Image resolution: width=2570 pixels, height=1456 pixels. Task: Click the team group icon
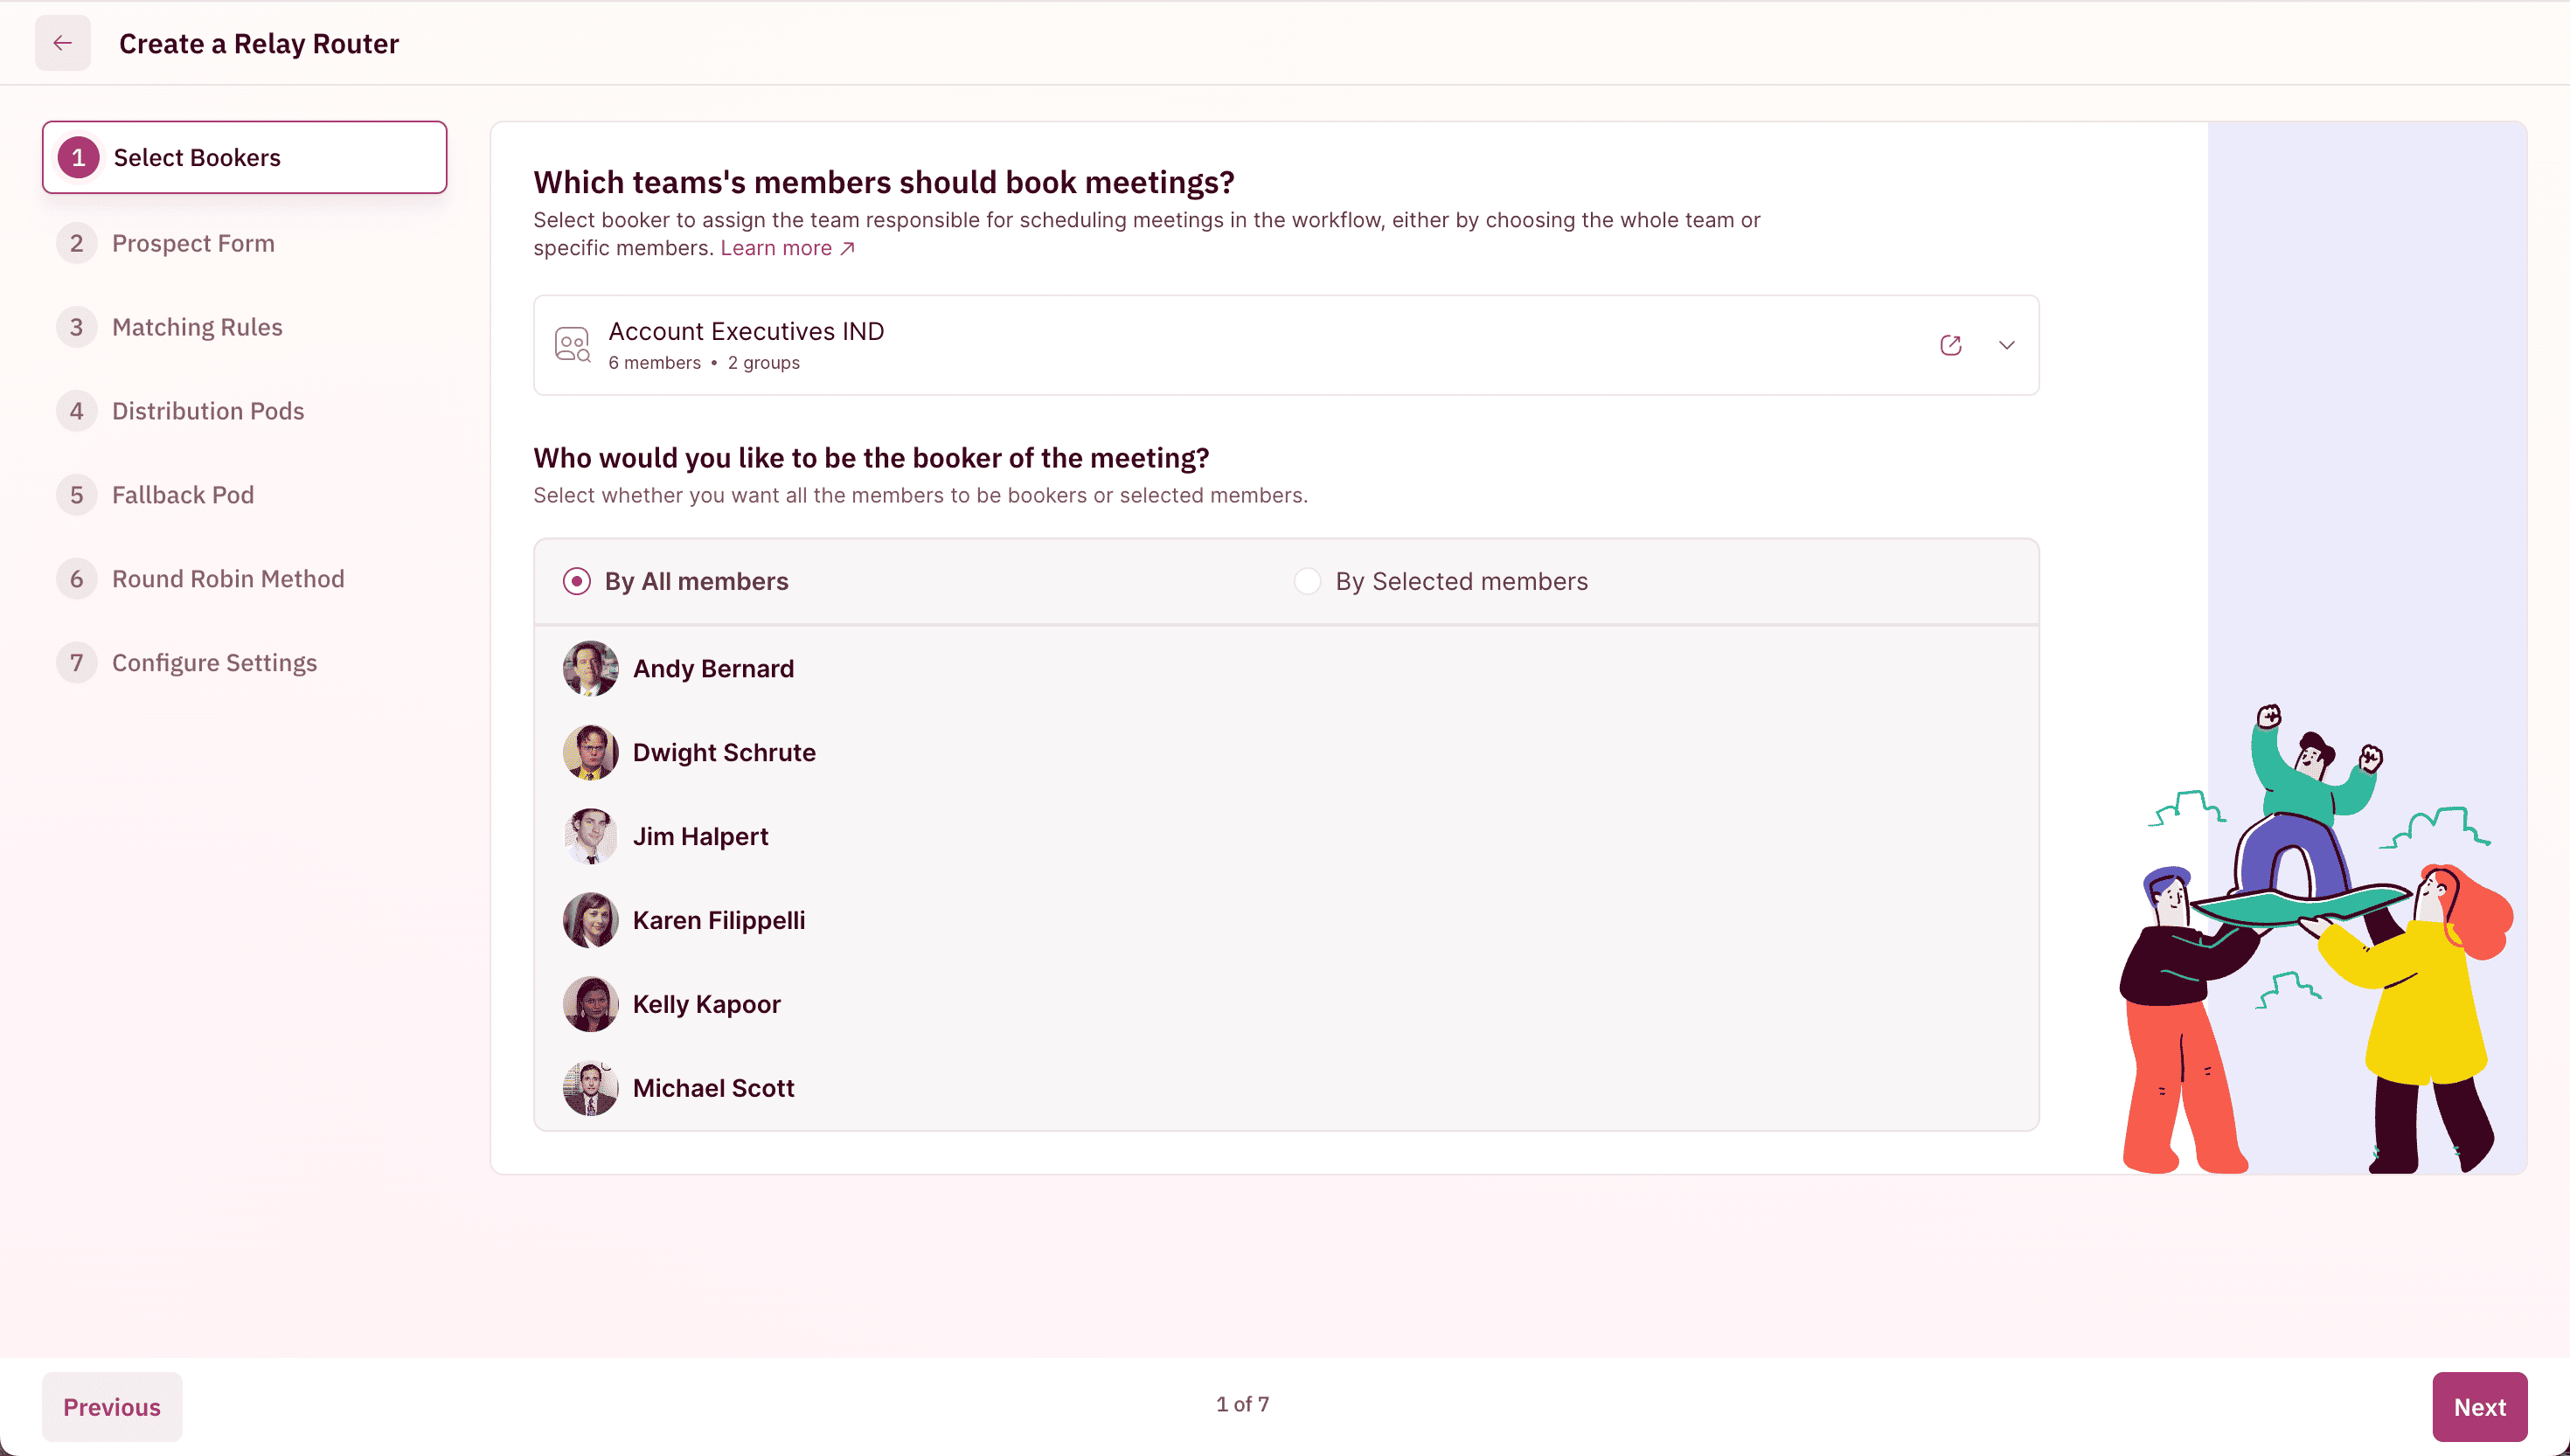point(572,345)
